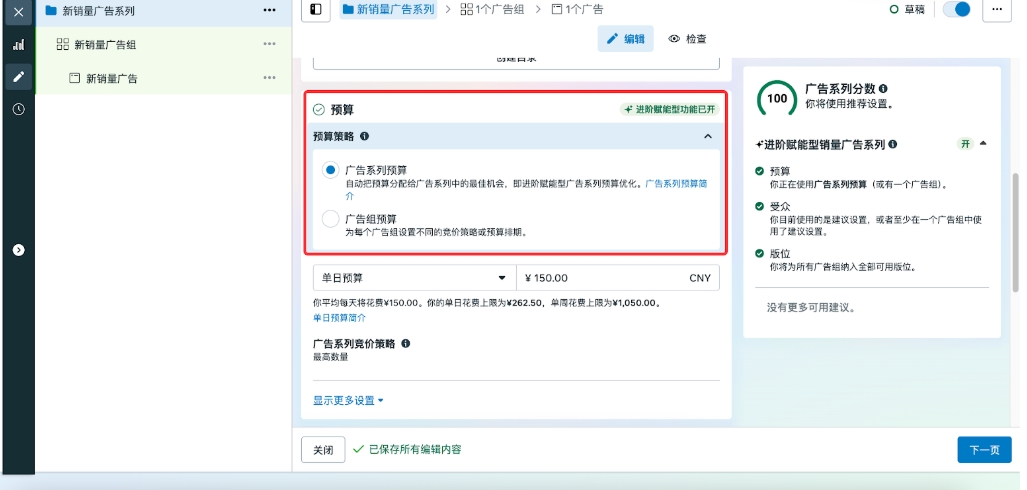This screenshot has height=490, width=1027.
Task: Open the bar chart performance icon in sidebar
Action: (x=18, y=45)
